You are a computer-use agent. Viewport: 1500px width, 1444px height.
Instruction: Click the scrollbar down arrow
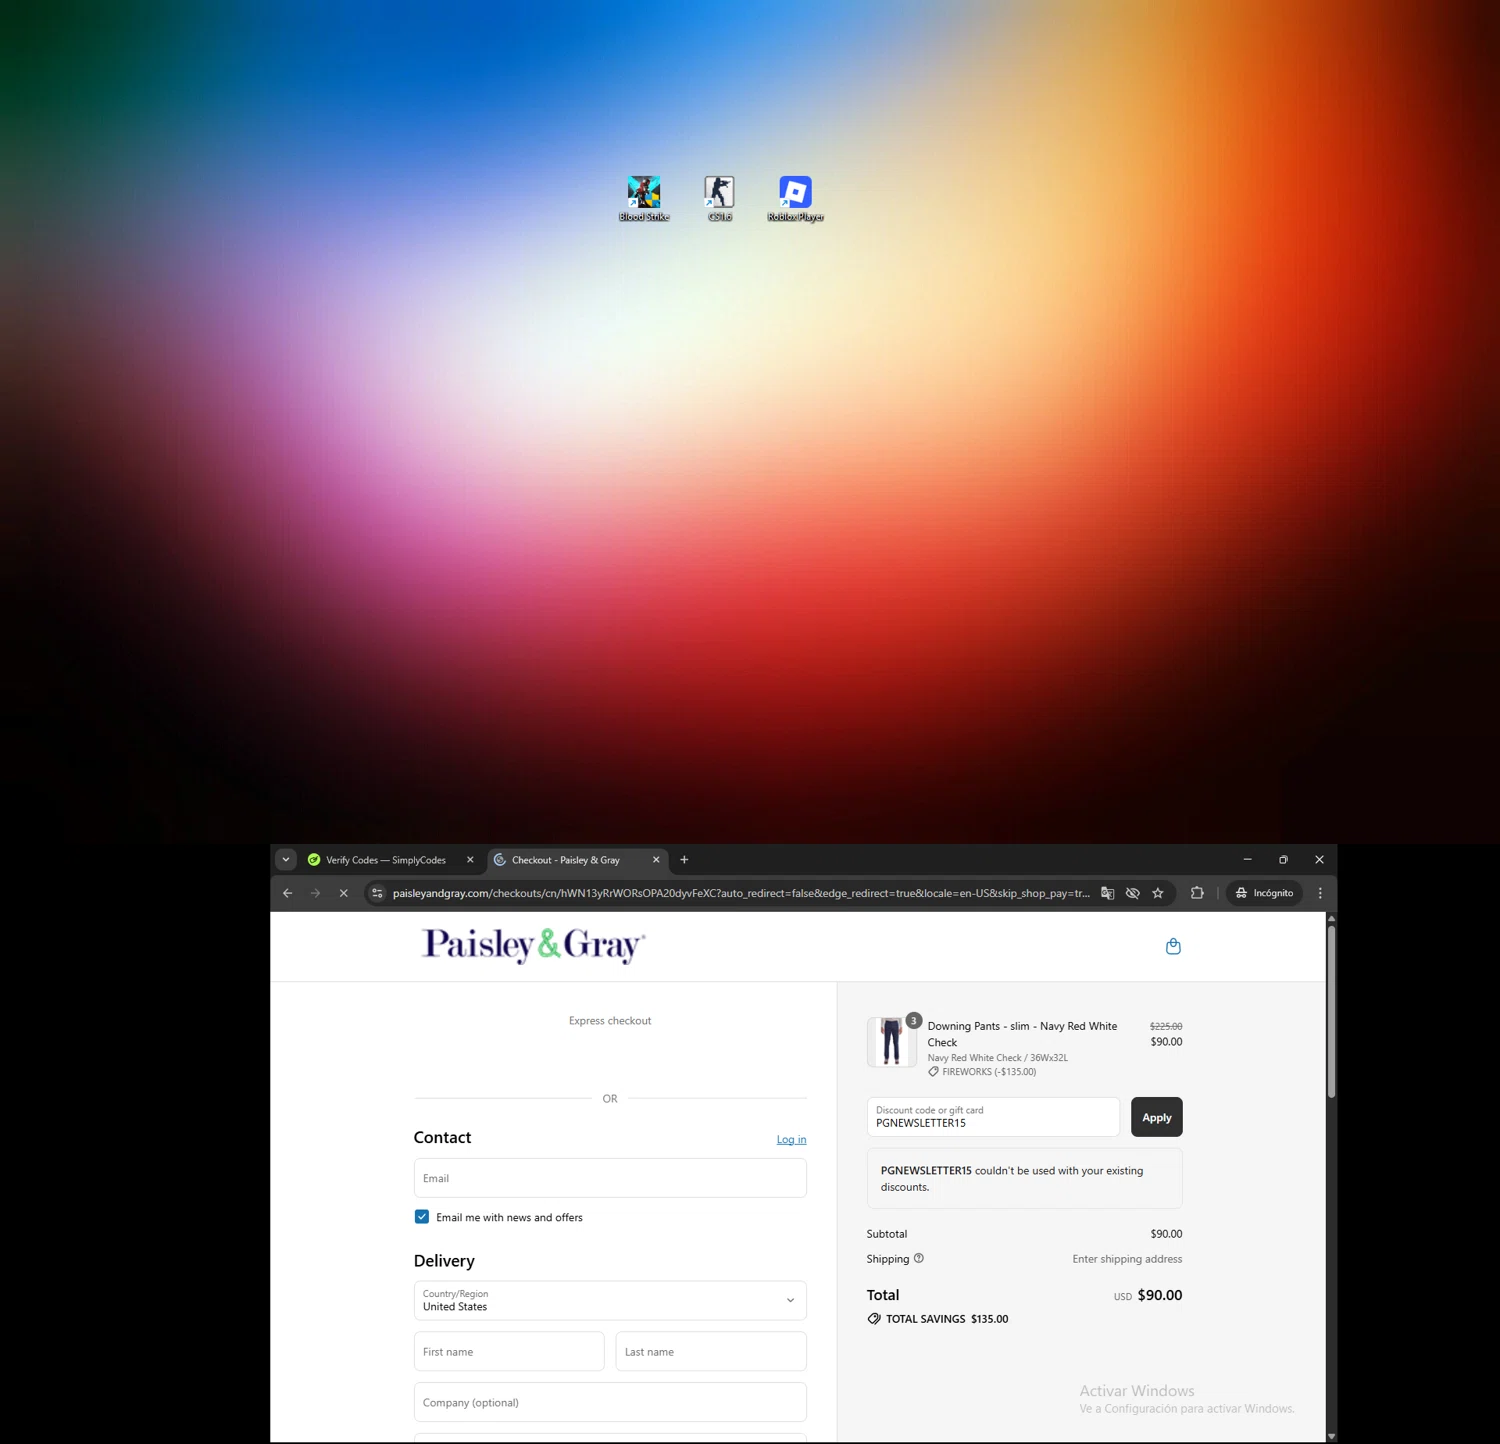[x=1331, y=1436]
